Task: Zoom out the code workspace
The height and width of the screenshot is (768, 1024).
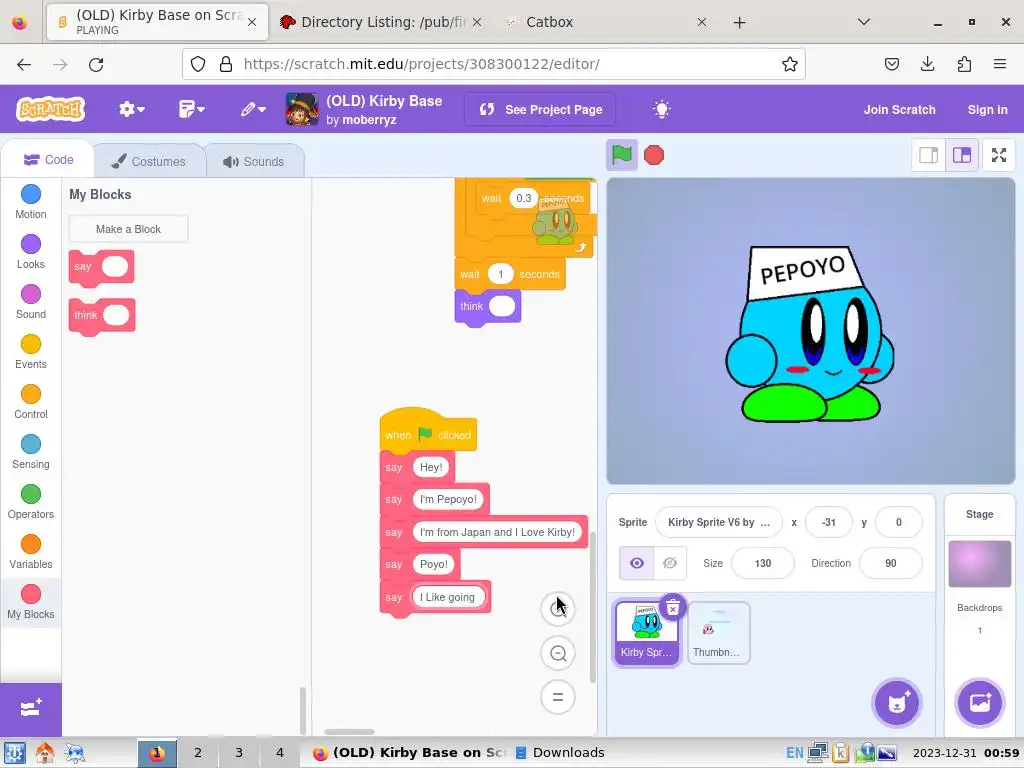Action: tap(558, 653)
